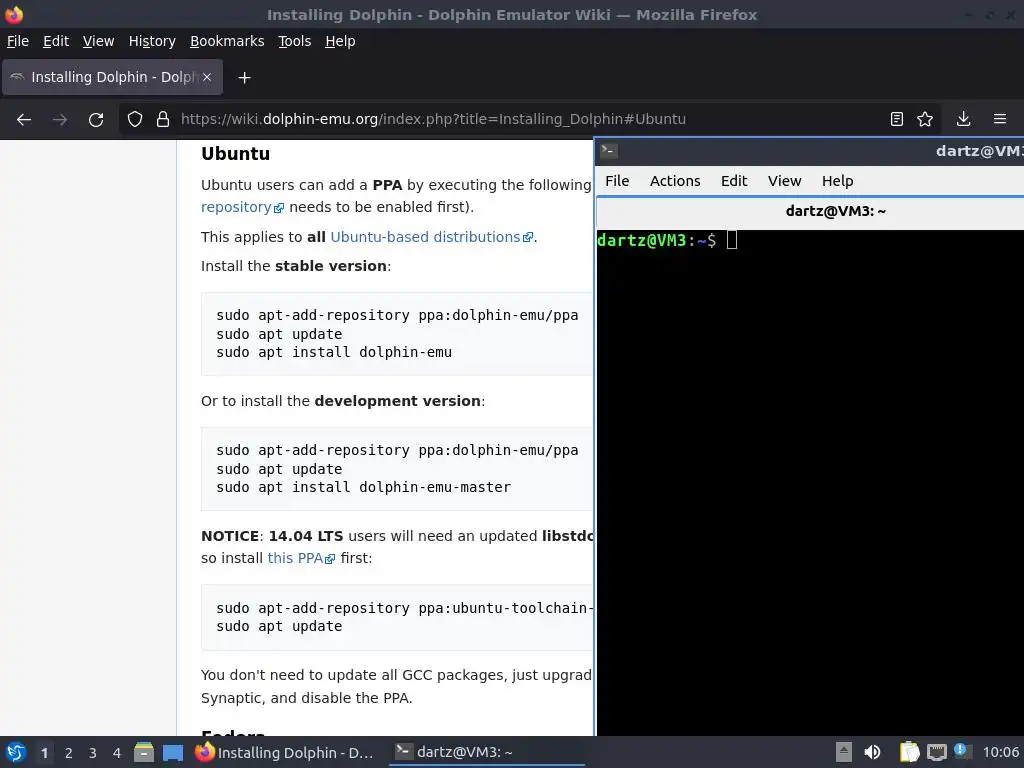1024x768 pixels.
Task: Open the 'this PPA' link
Action: coord(301,558)
